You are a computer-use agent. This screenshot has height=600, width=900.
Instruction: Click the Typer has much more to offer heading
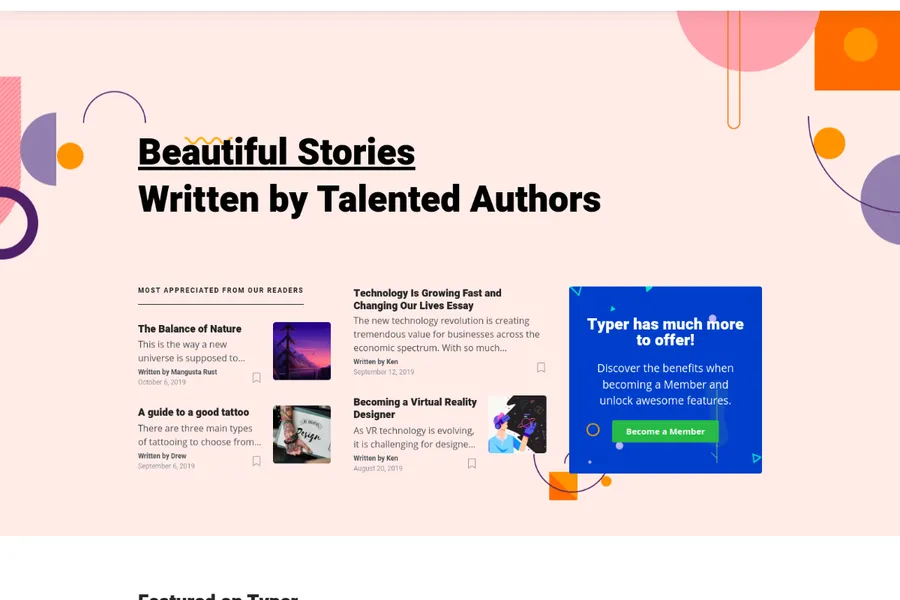(665, 332)
